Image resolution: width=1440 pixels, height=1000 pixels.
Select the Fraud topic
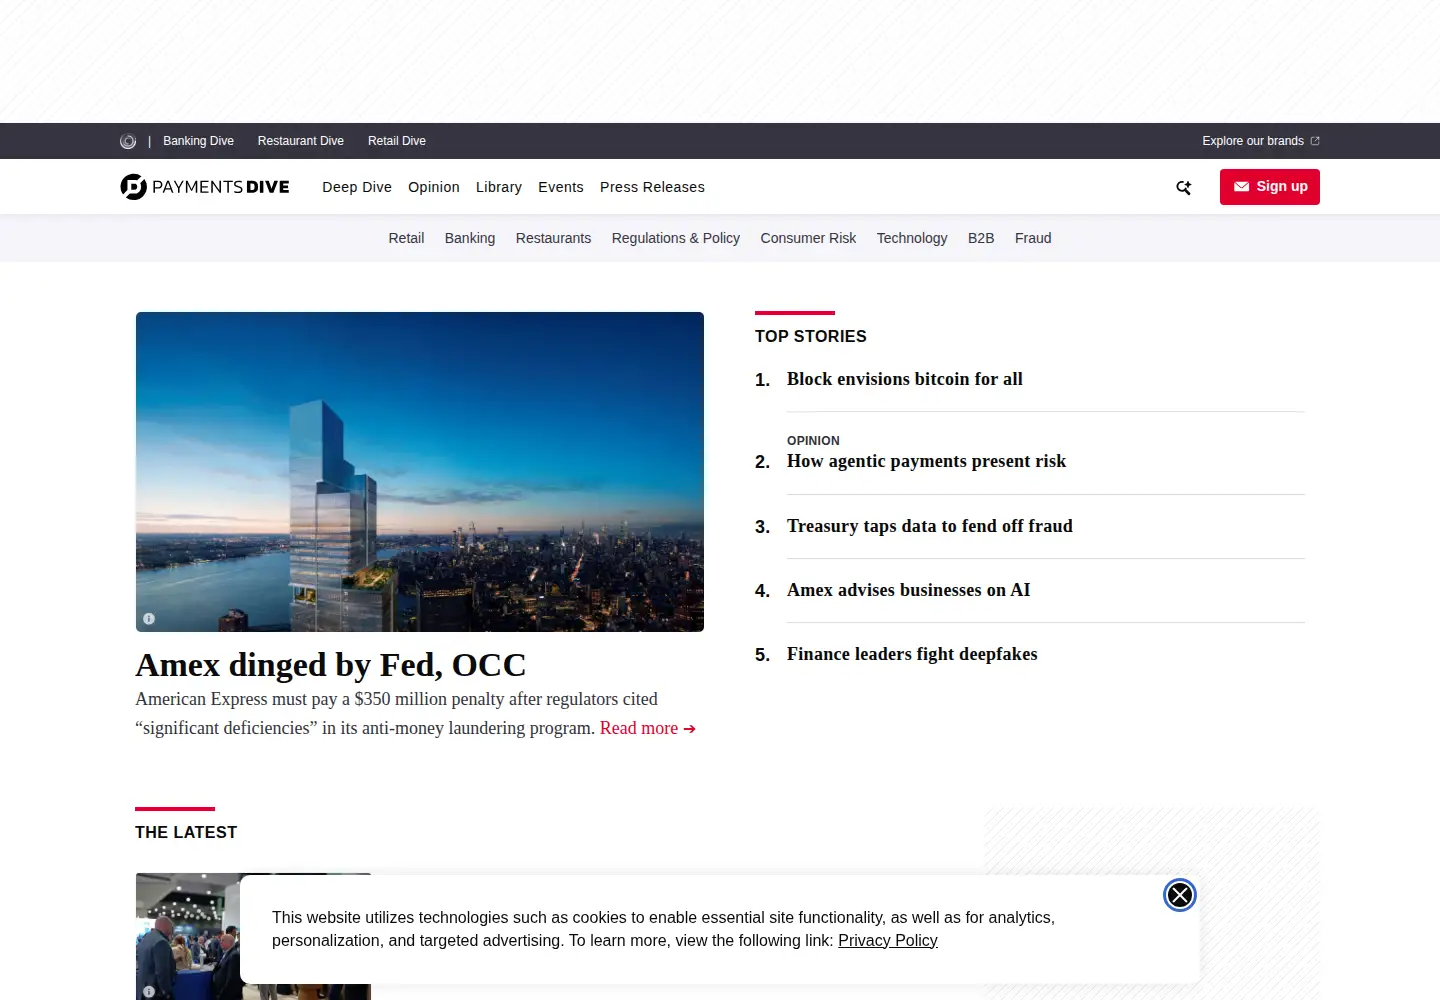click(x=1033, y=238)
